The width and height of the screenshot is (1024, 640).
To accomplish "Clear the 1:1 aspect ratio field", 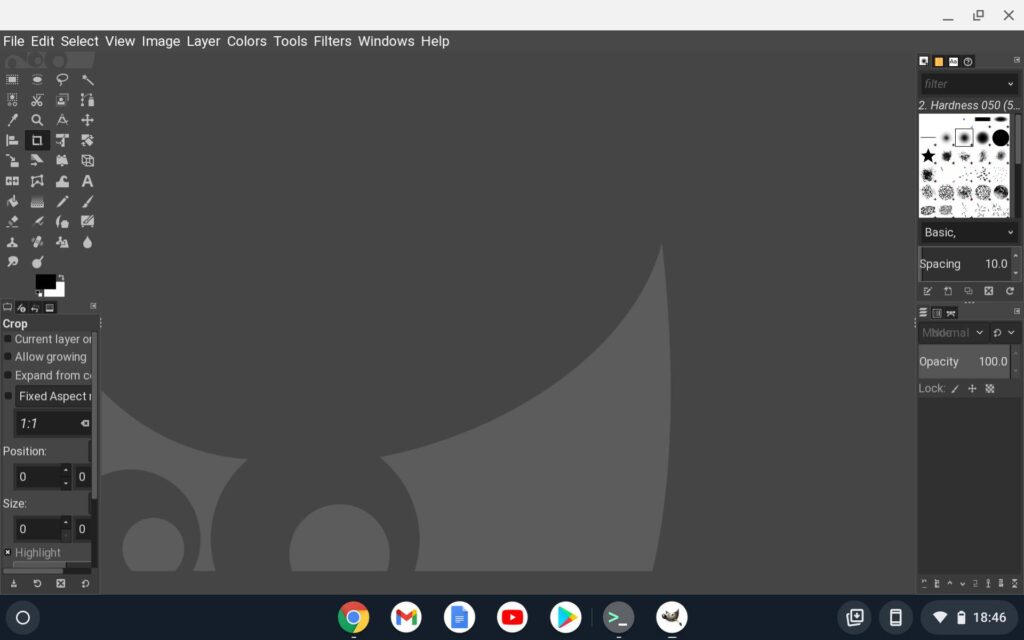I will pyautogui.click(x=85, y=424).
